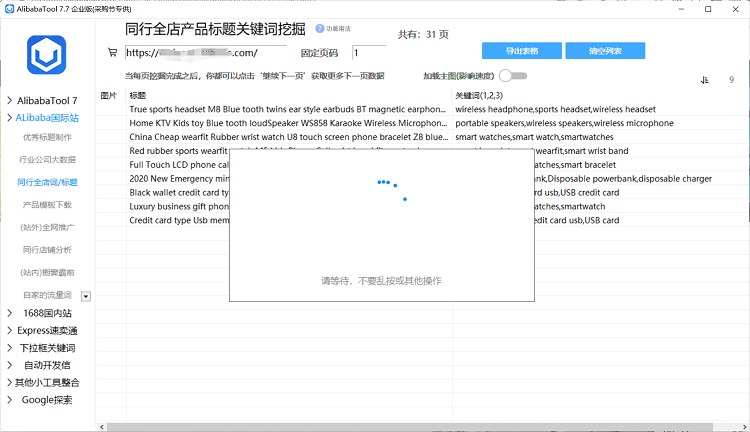The image size is (750, 432).
Task: Select the 同行全店词/标题 menu item
Action: tap(47, 182)
